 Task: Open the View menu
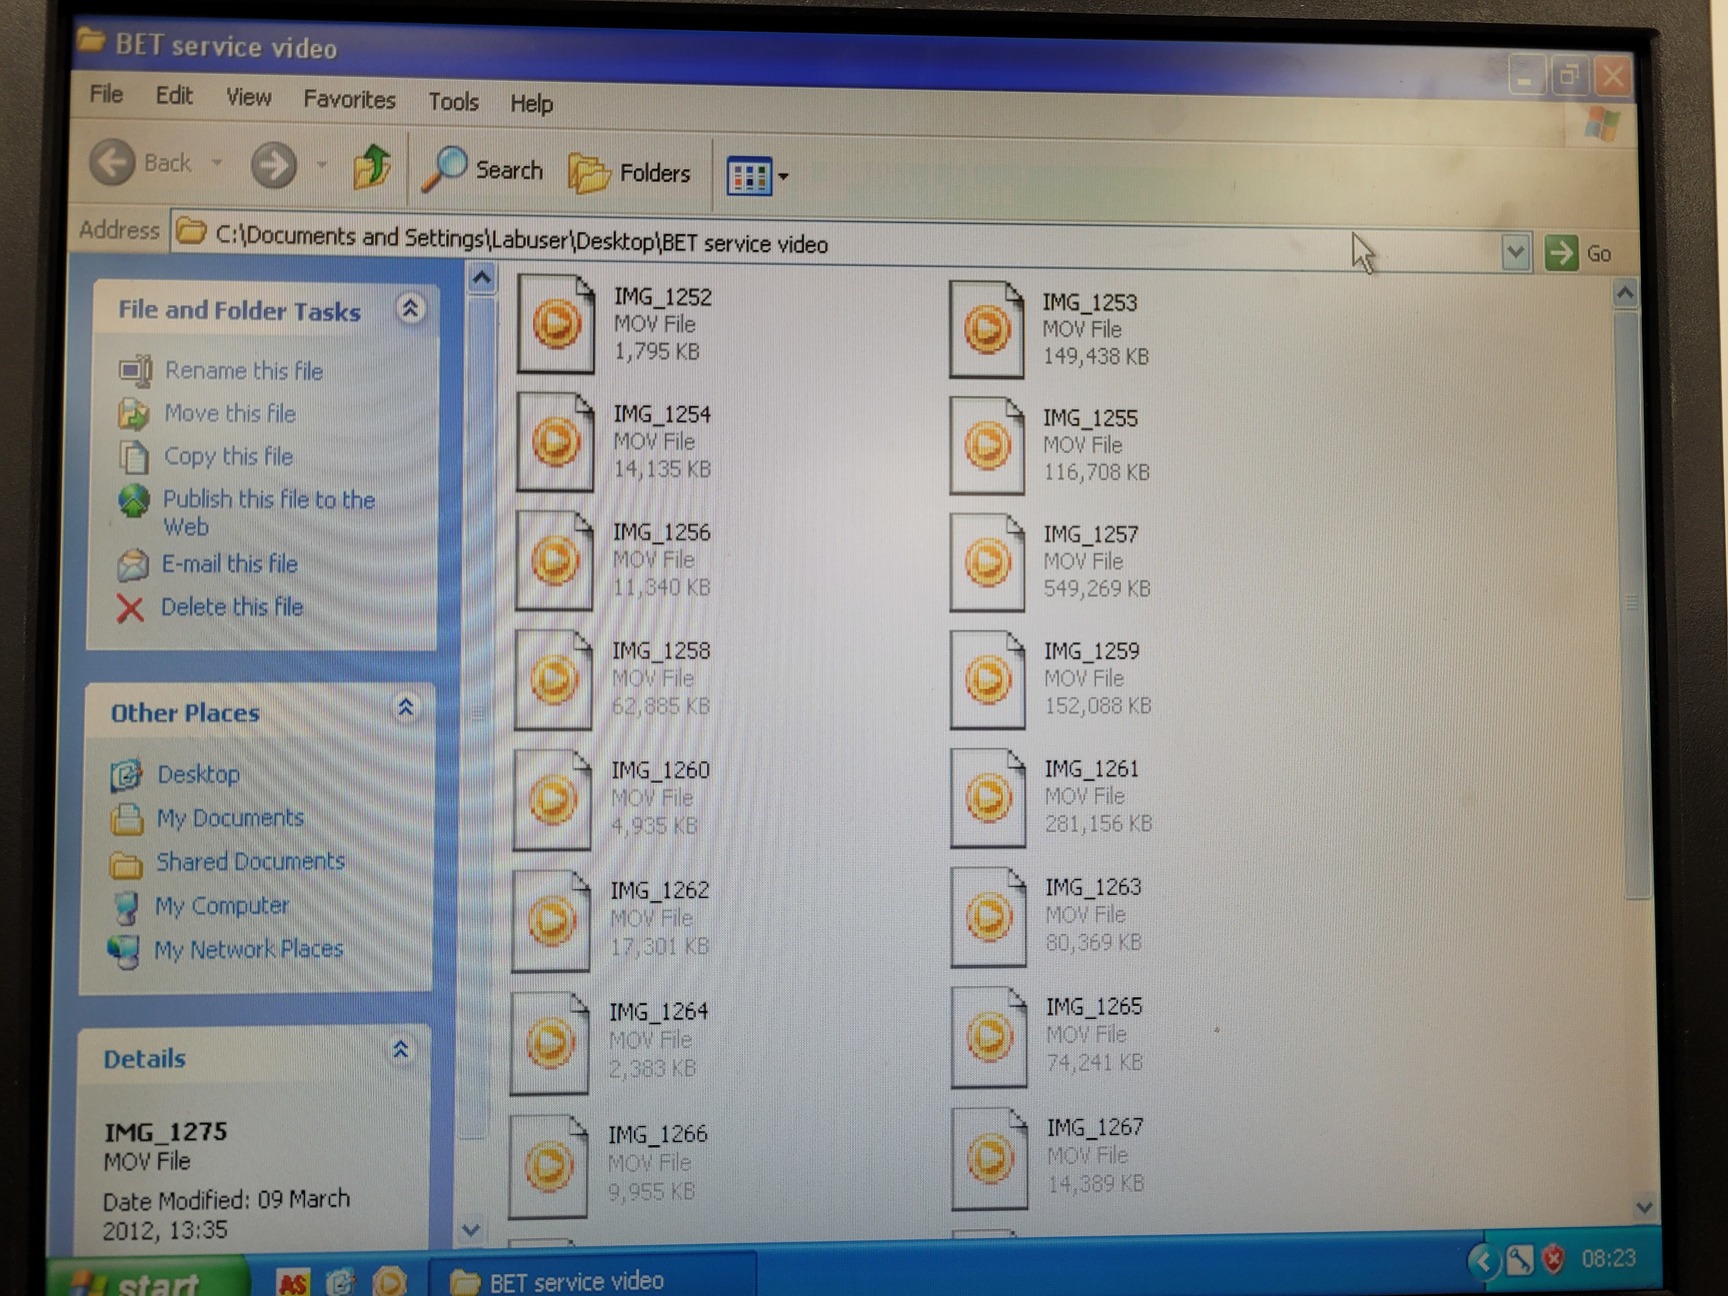point(248,97)
